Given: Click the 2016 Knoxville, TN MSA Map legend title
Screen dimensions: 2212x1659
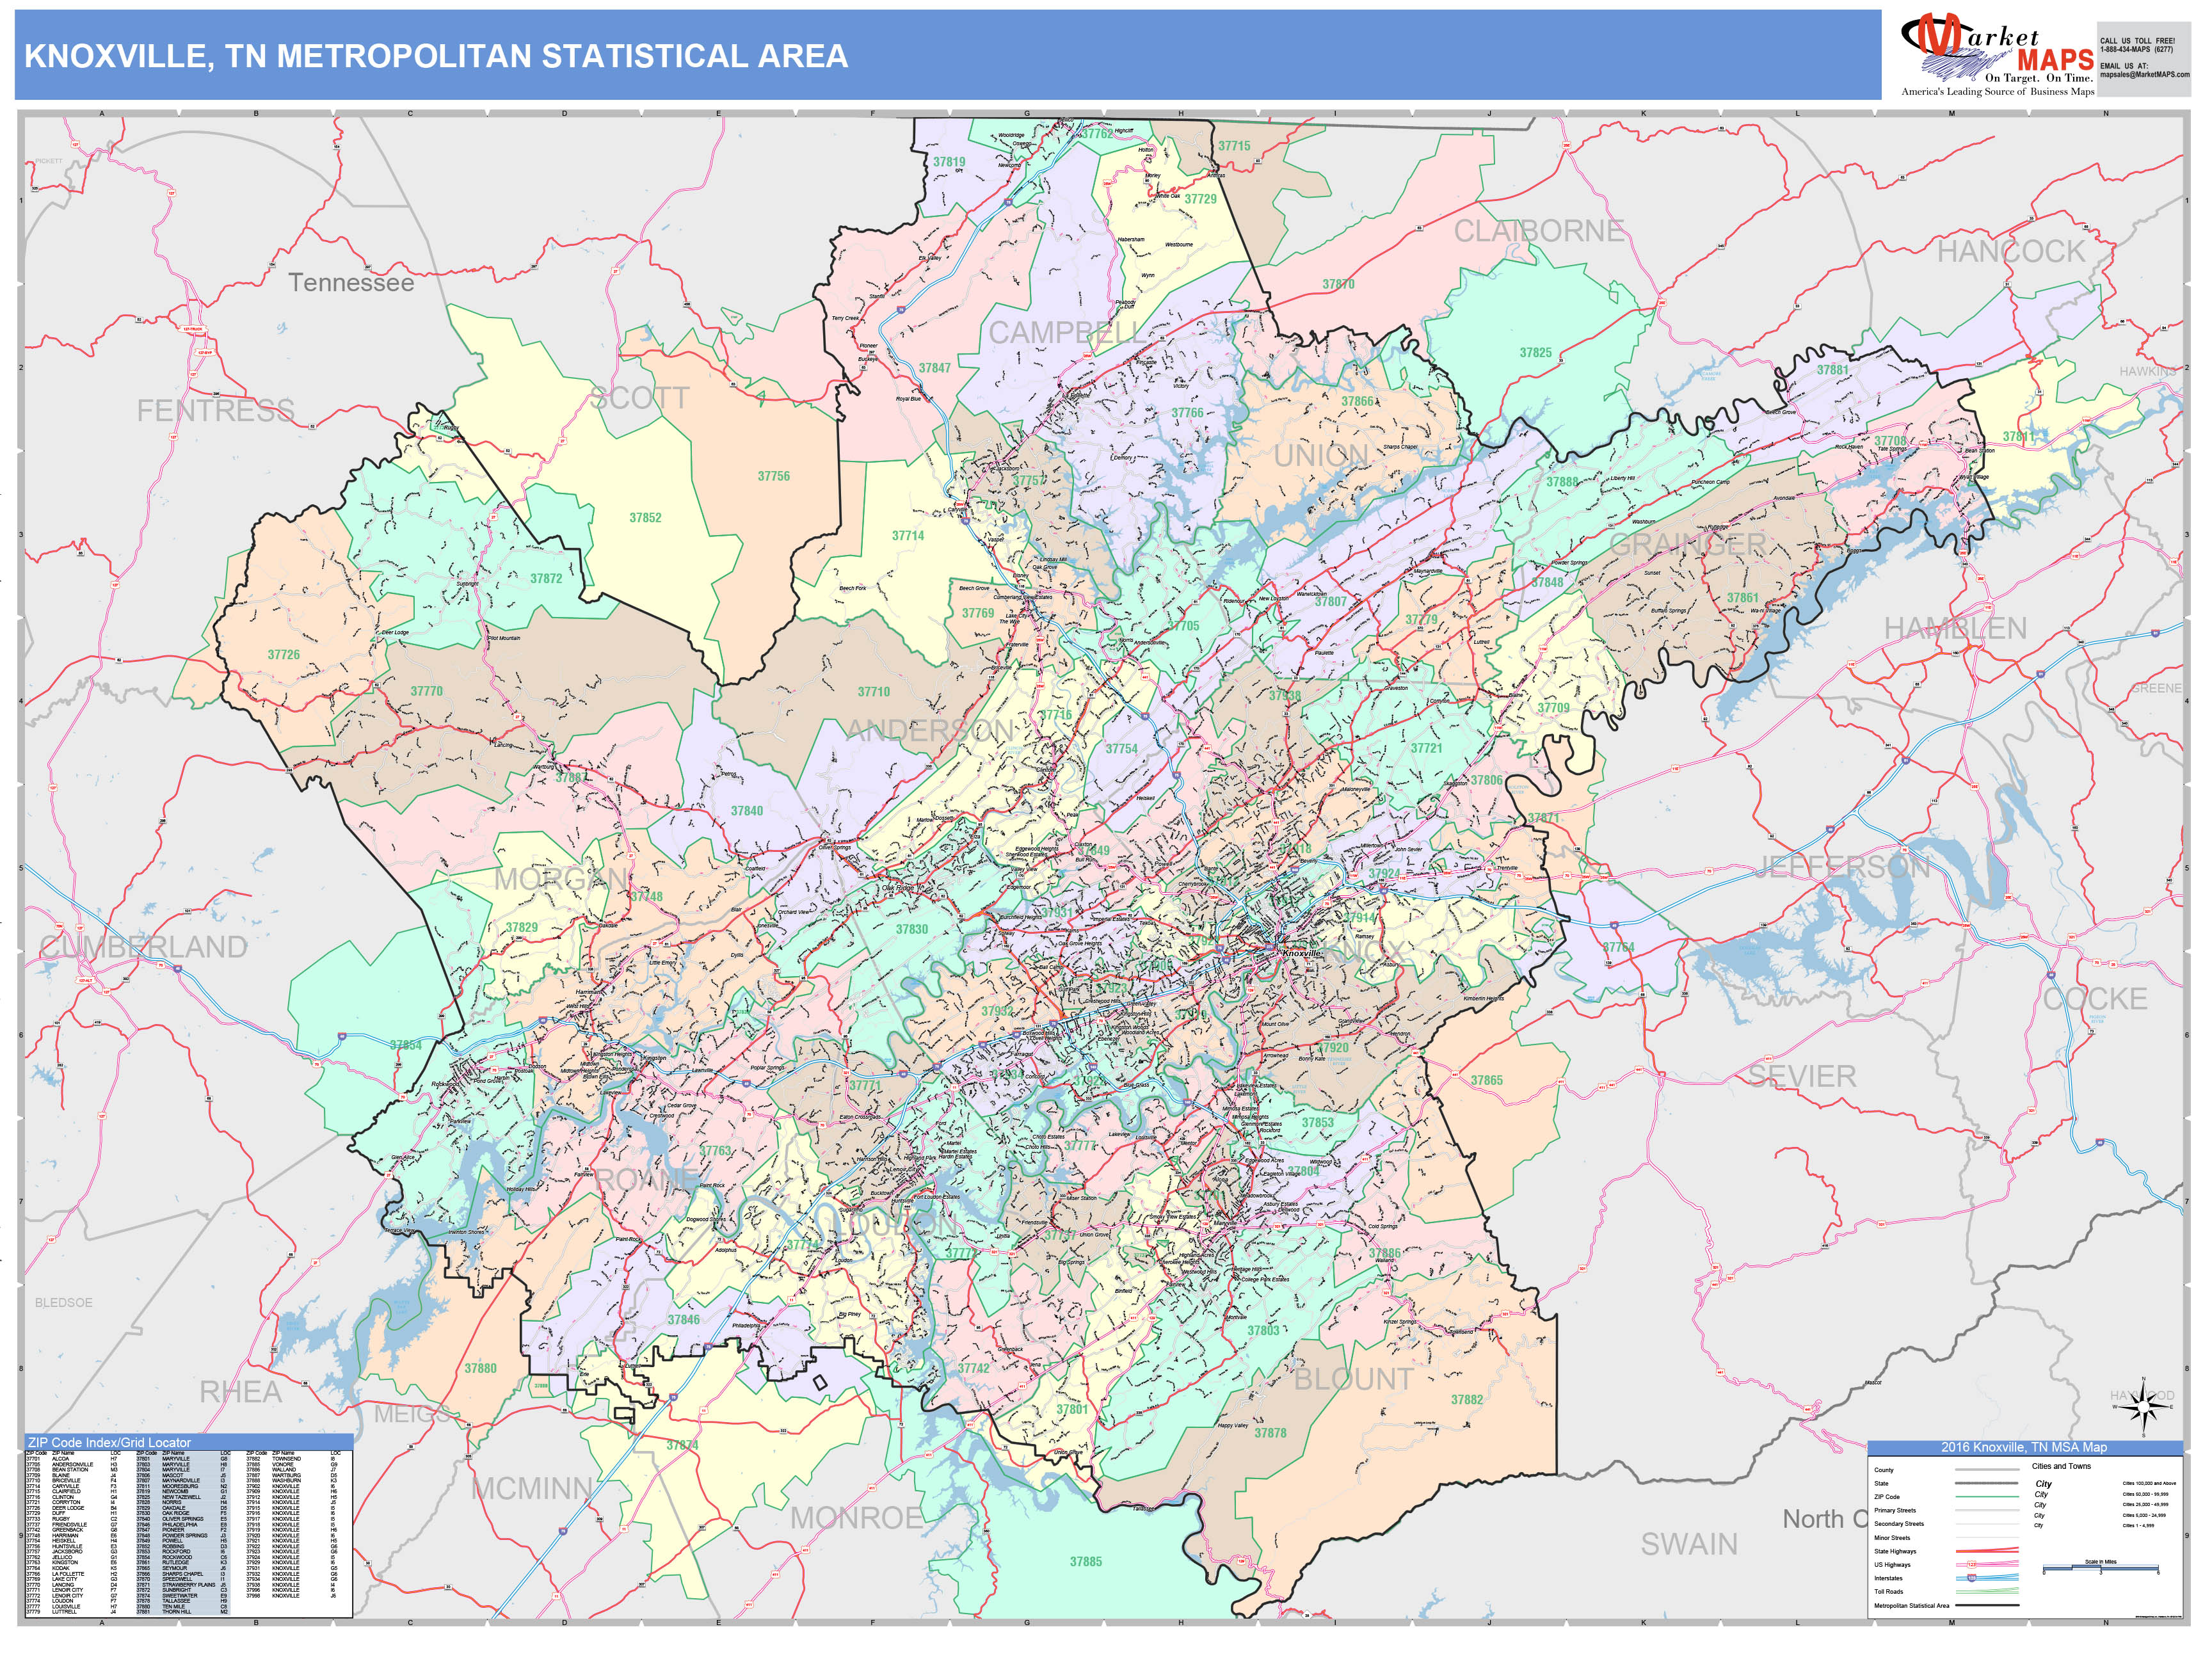Looking at the screenshot, I should click(x=2024, y=1447).
